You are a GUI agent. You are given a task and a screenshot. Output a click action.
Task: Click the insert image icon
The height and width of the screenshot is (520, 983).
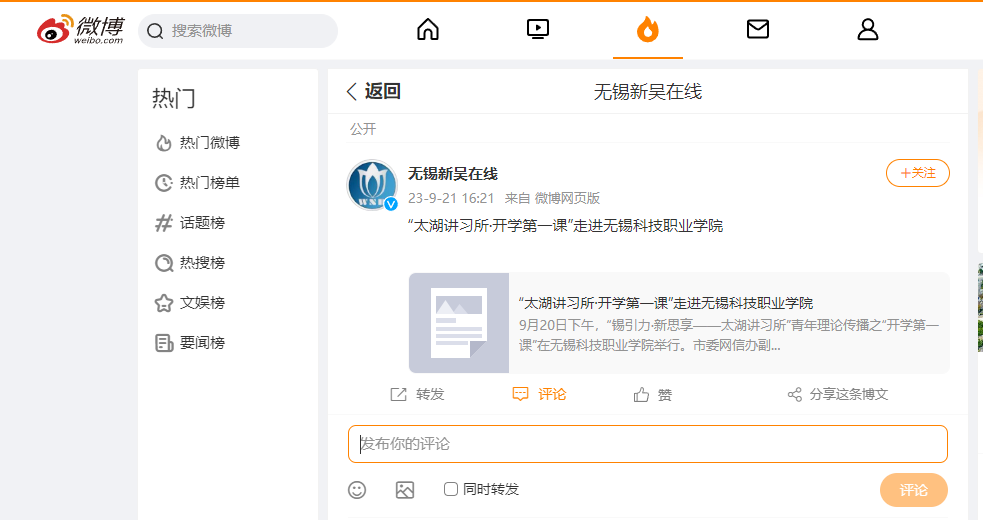click(x=405, y=490)
